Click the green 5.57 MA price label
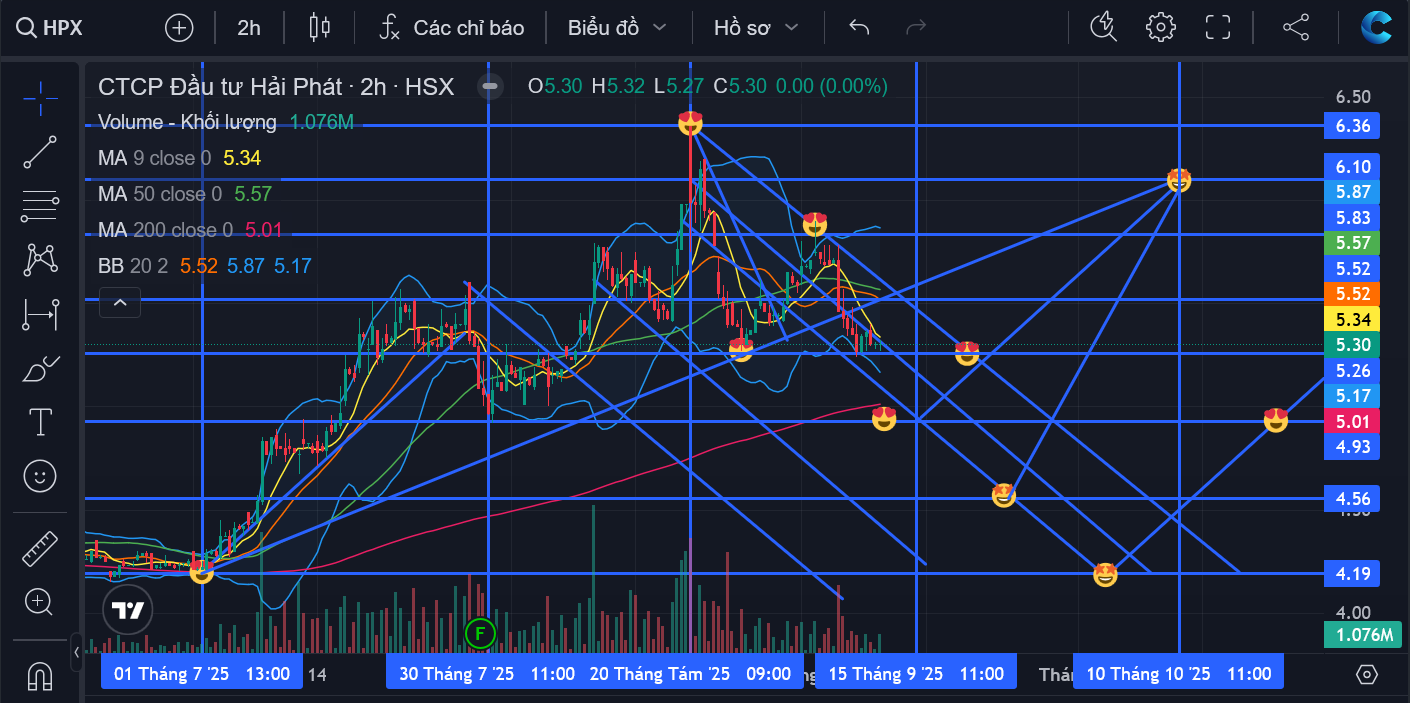This screenshot has width=1410, height=703. point(1352,243)
